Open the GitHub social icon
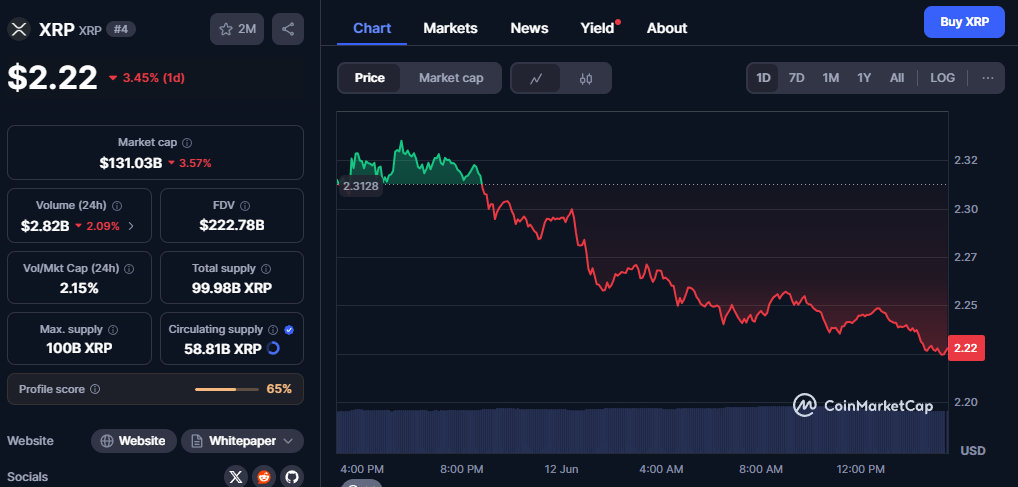This screenshot has height=487, width=1018. click(292, 477)
